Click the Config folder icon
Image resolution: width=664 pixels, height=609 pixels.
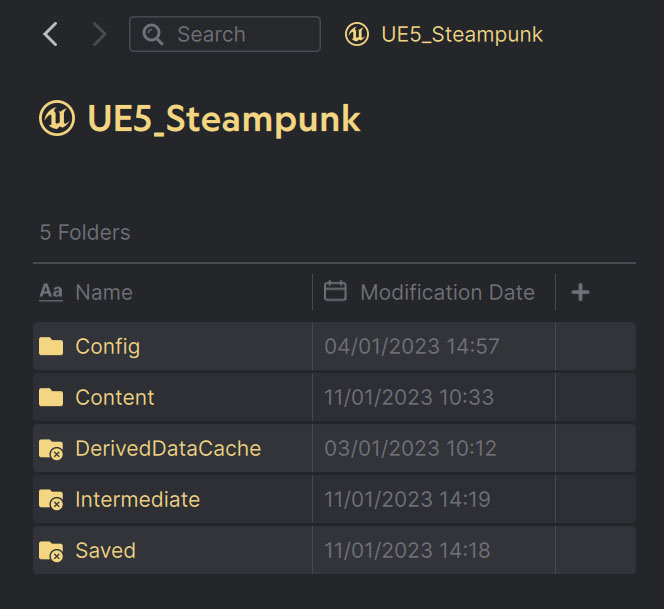pyautogui.click(x=51, y=347)
